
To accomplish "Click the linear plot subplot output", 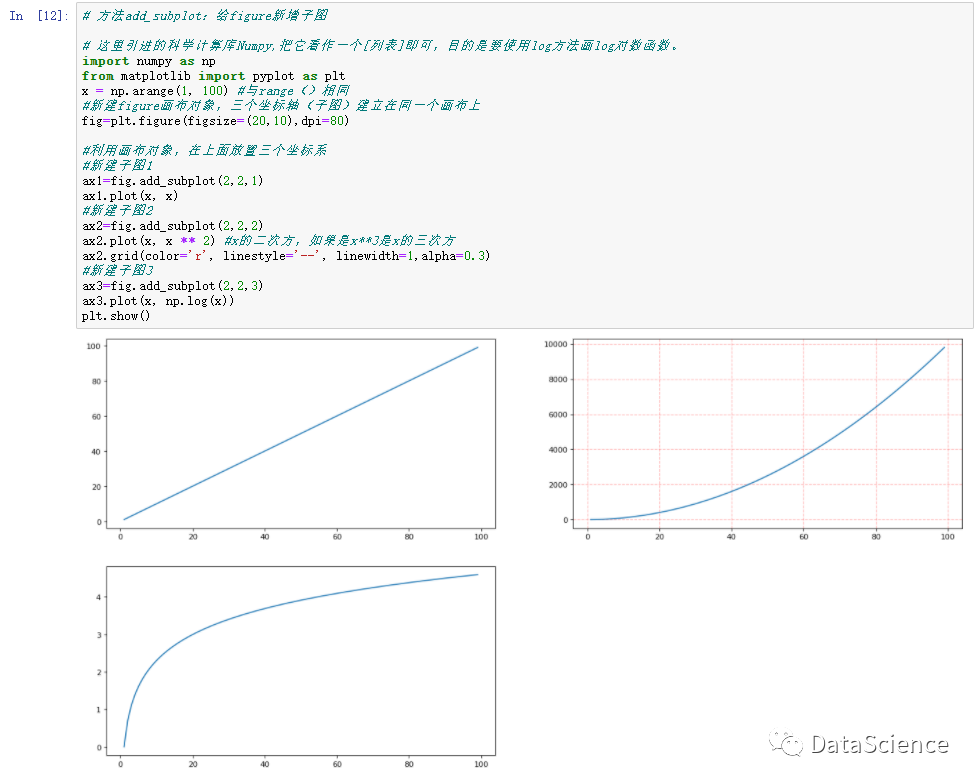I will tap(301, 434).
